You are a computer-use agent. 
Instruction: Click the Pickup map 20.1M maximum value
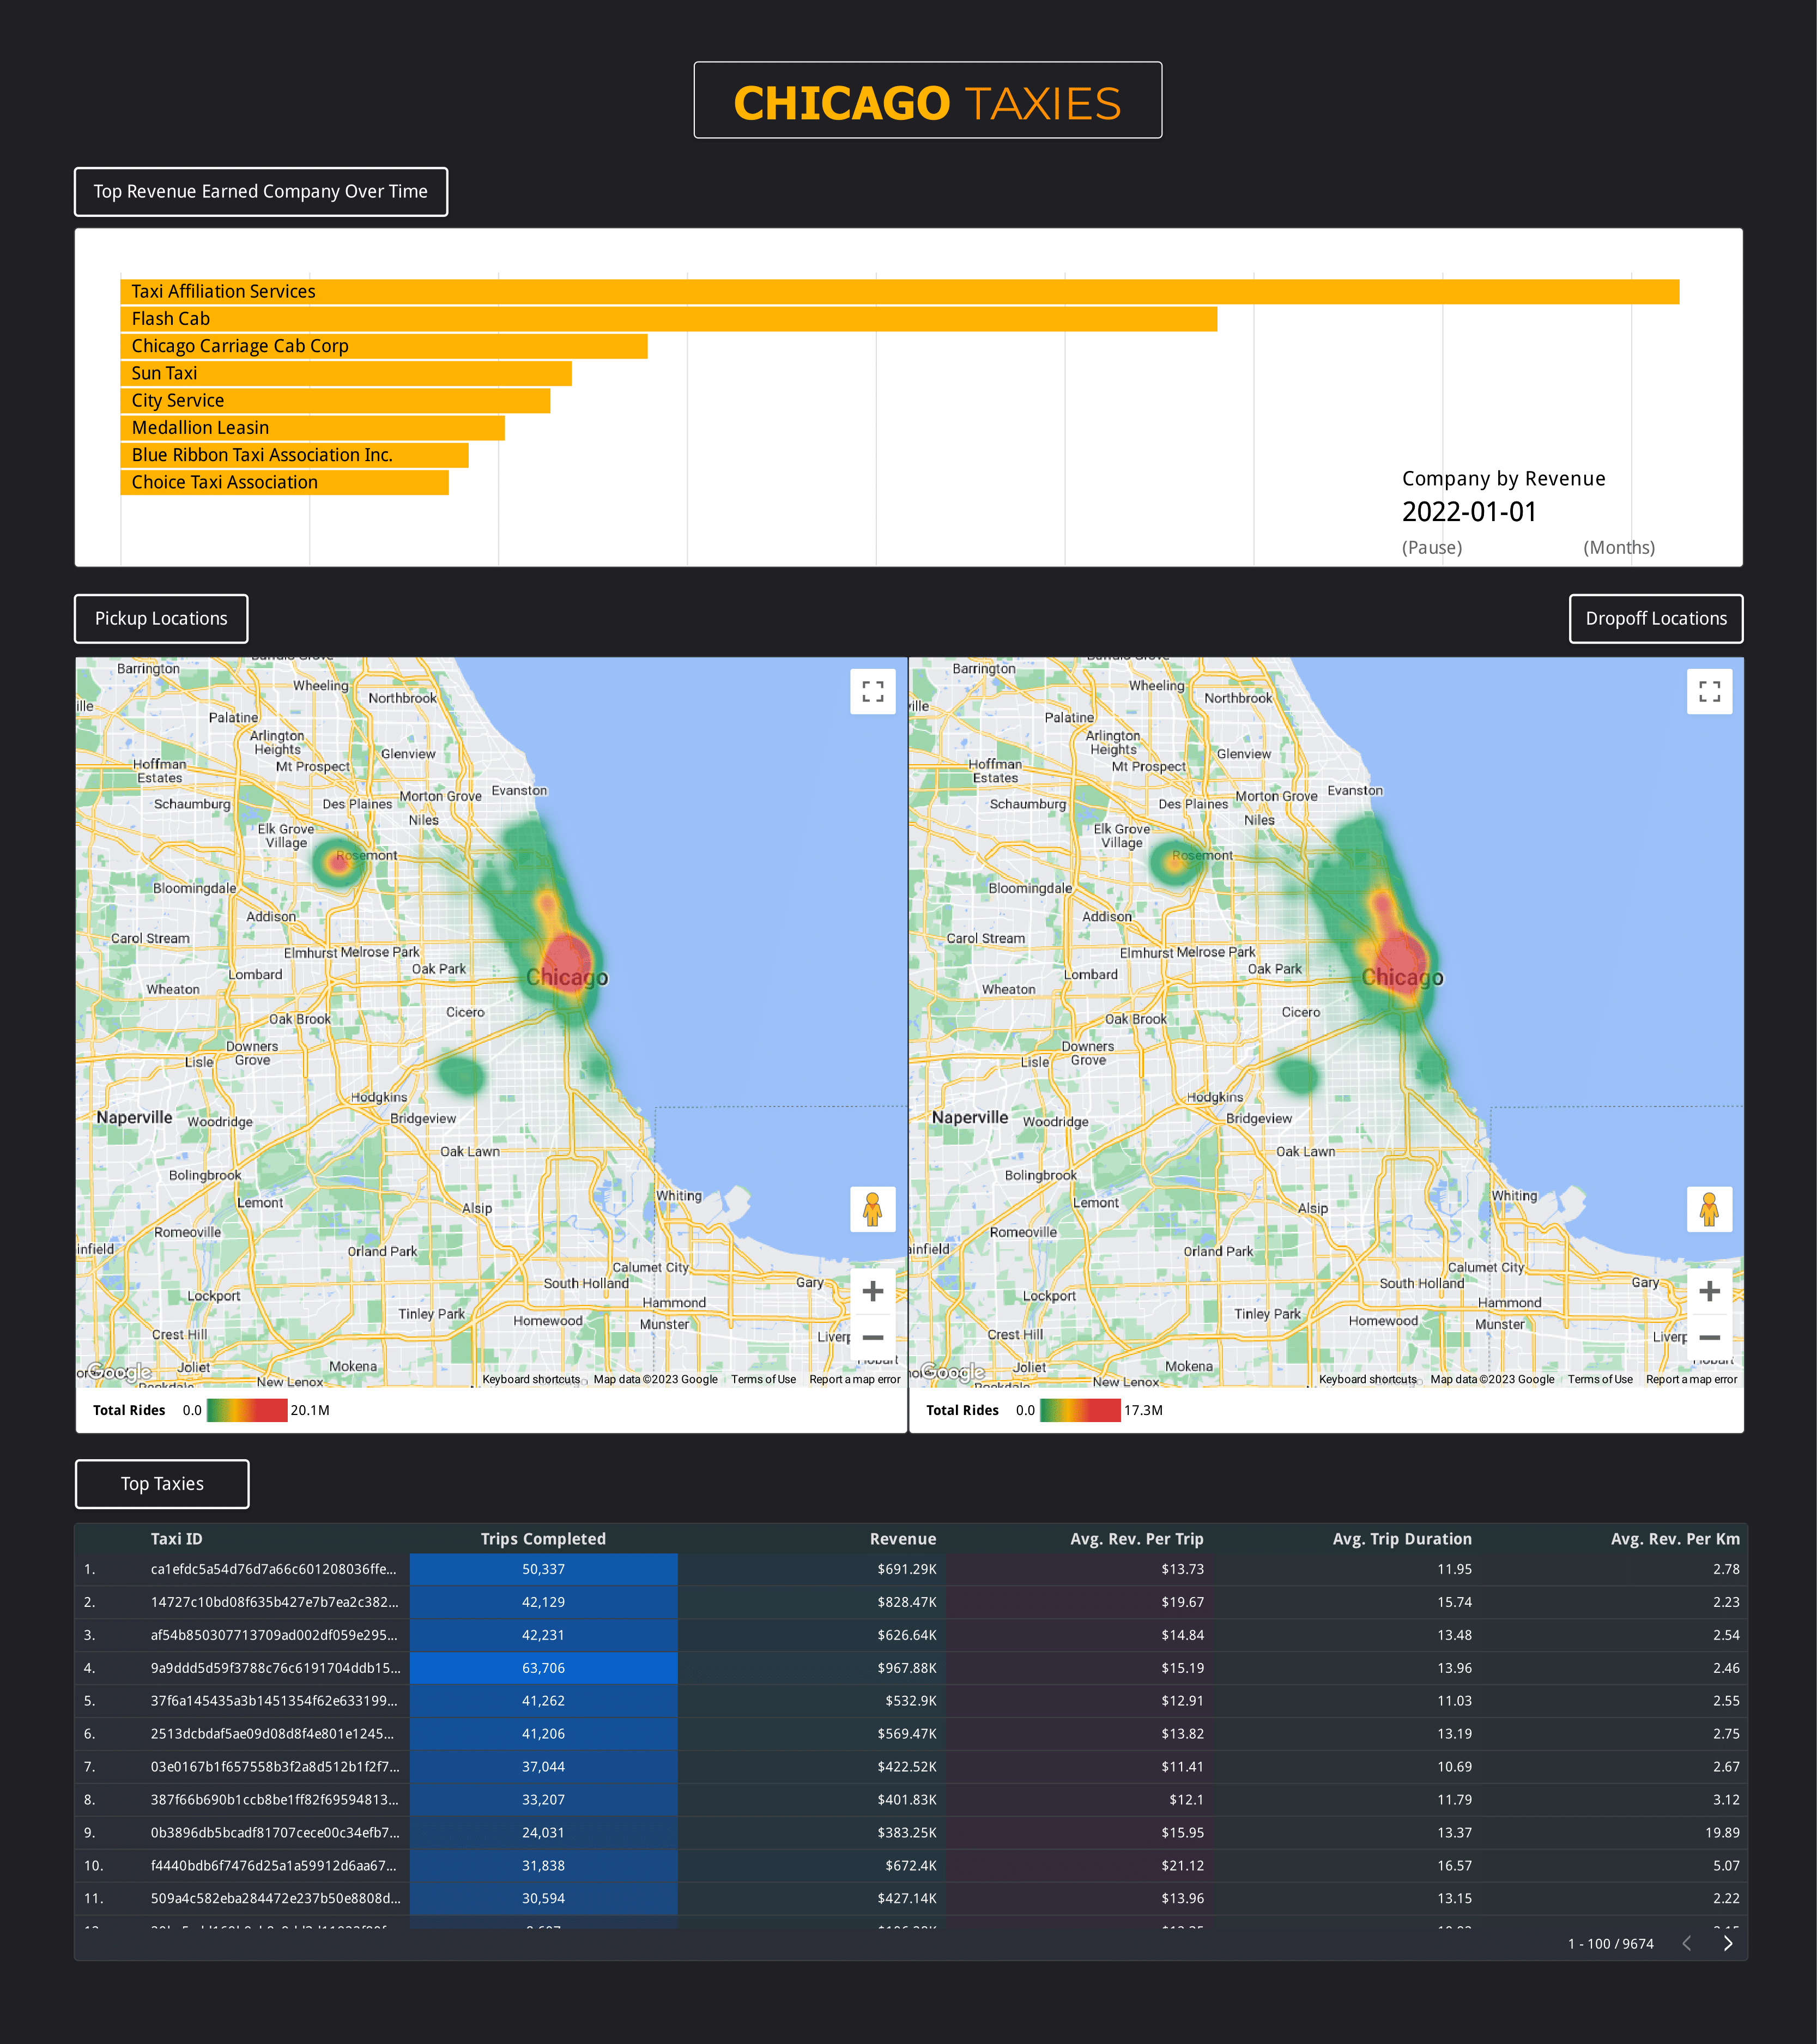(x=310, y=1410)
